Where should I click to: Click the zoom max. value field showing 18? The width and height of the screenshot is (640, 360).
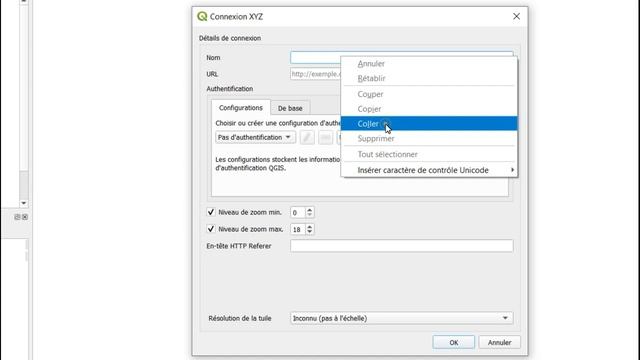click(x=298, y=229)
